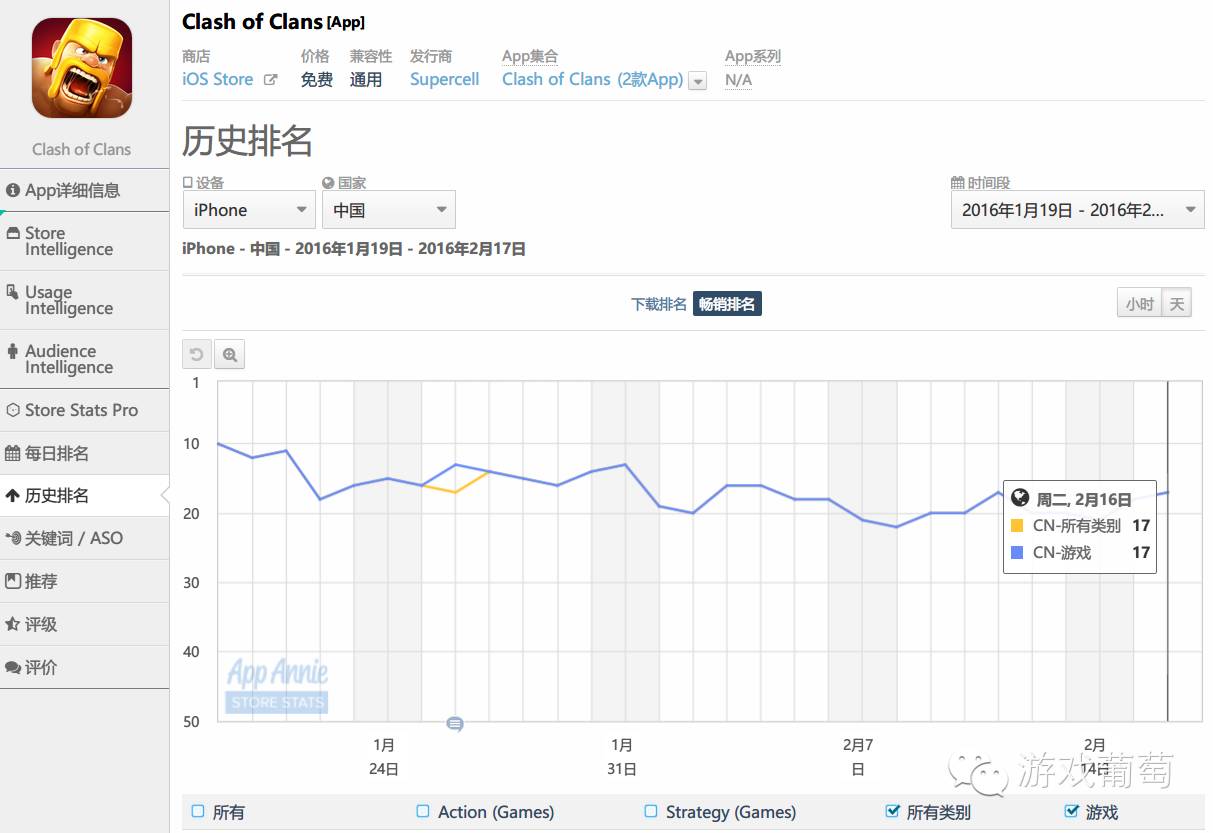Click the Store Intelligence sidebar icon

click(x=14, y=233)
